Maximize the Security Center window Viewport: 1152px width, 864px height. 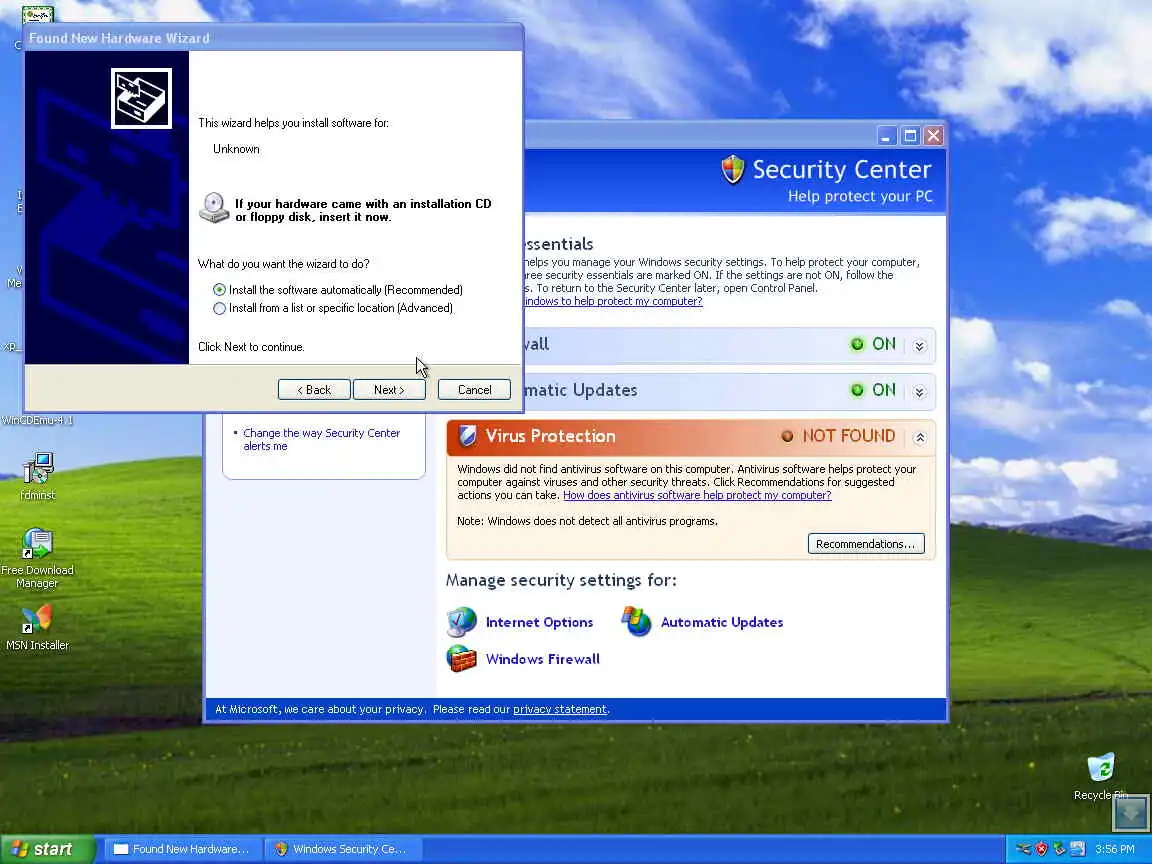[x=910, y=136]
